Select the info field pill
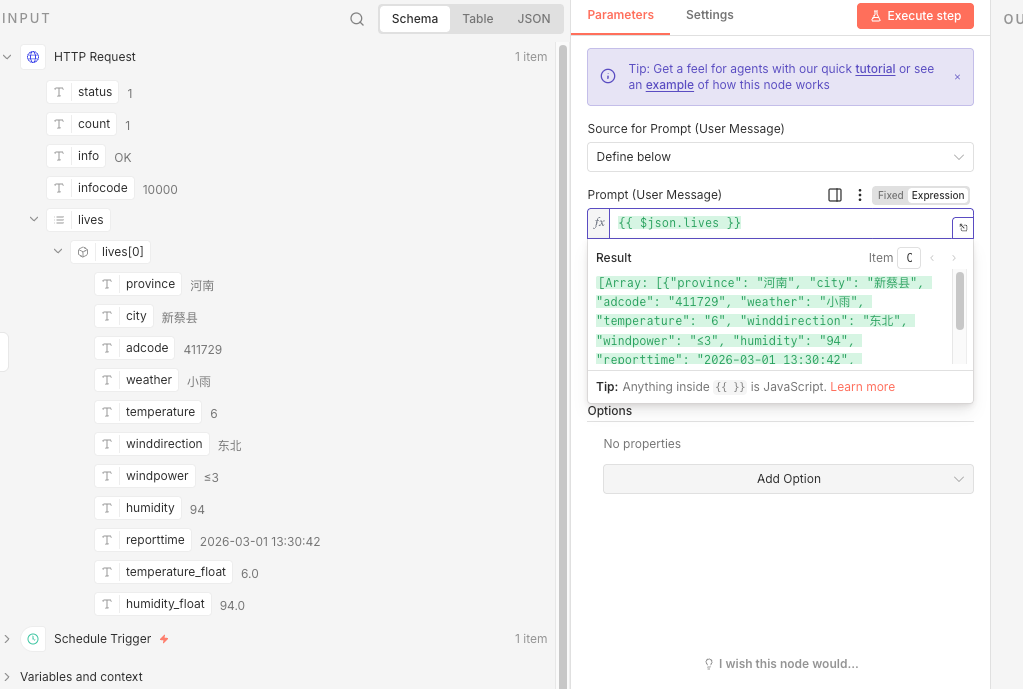Screen dimensions: 1023x689 76,156
